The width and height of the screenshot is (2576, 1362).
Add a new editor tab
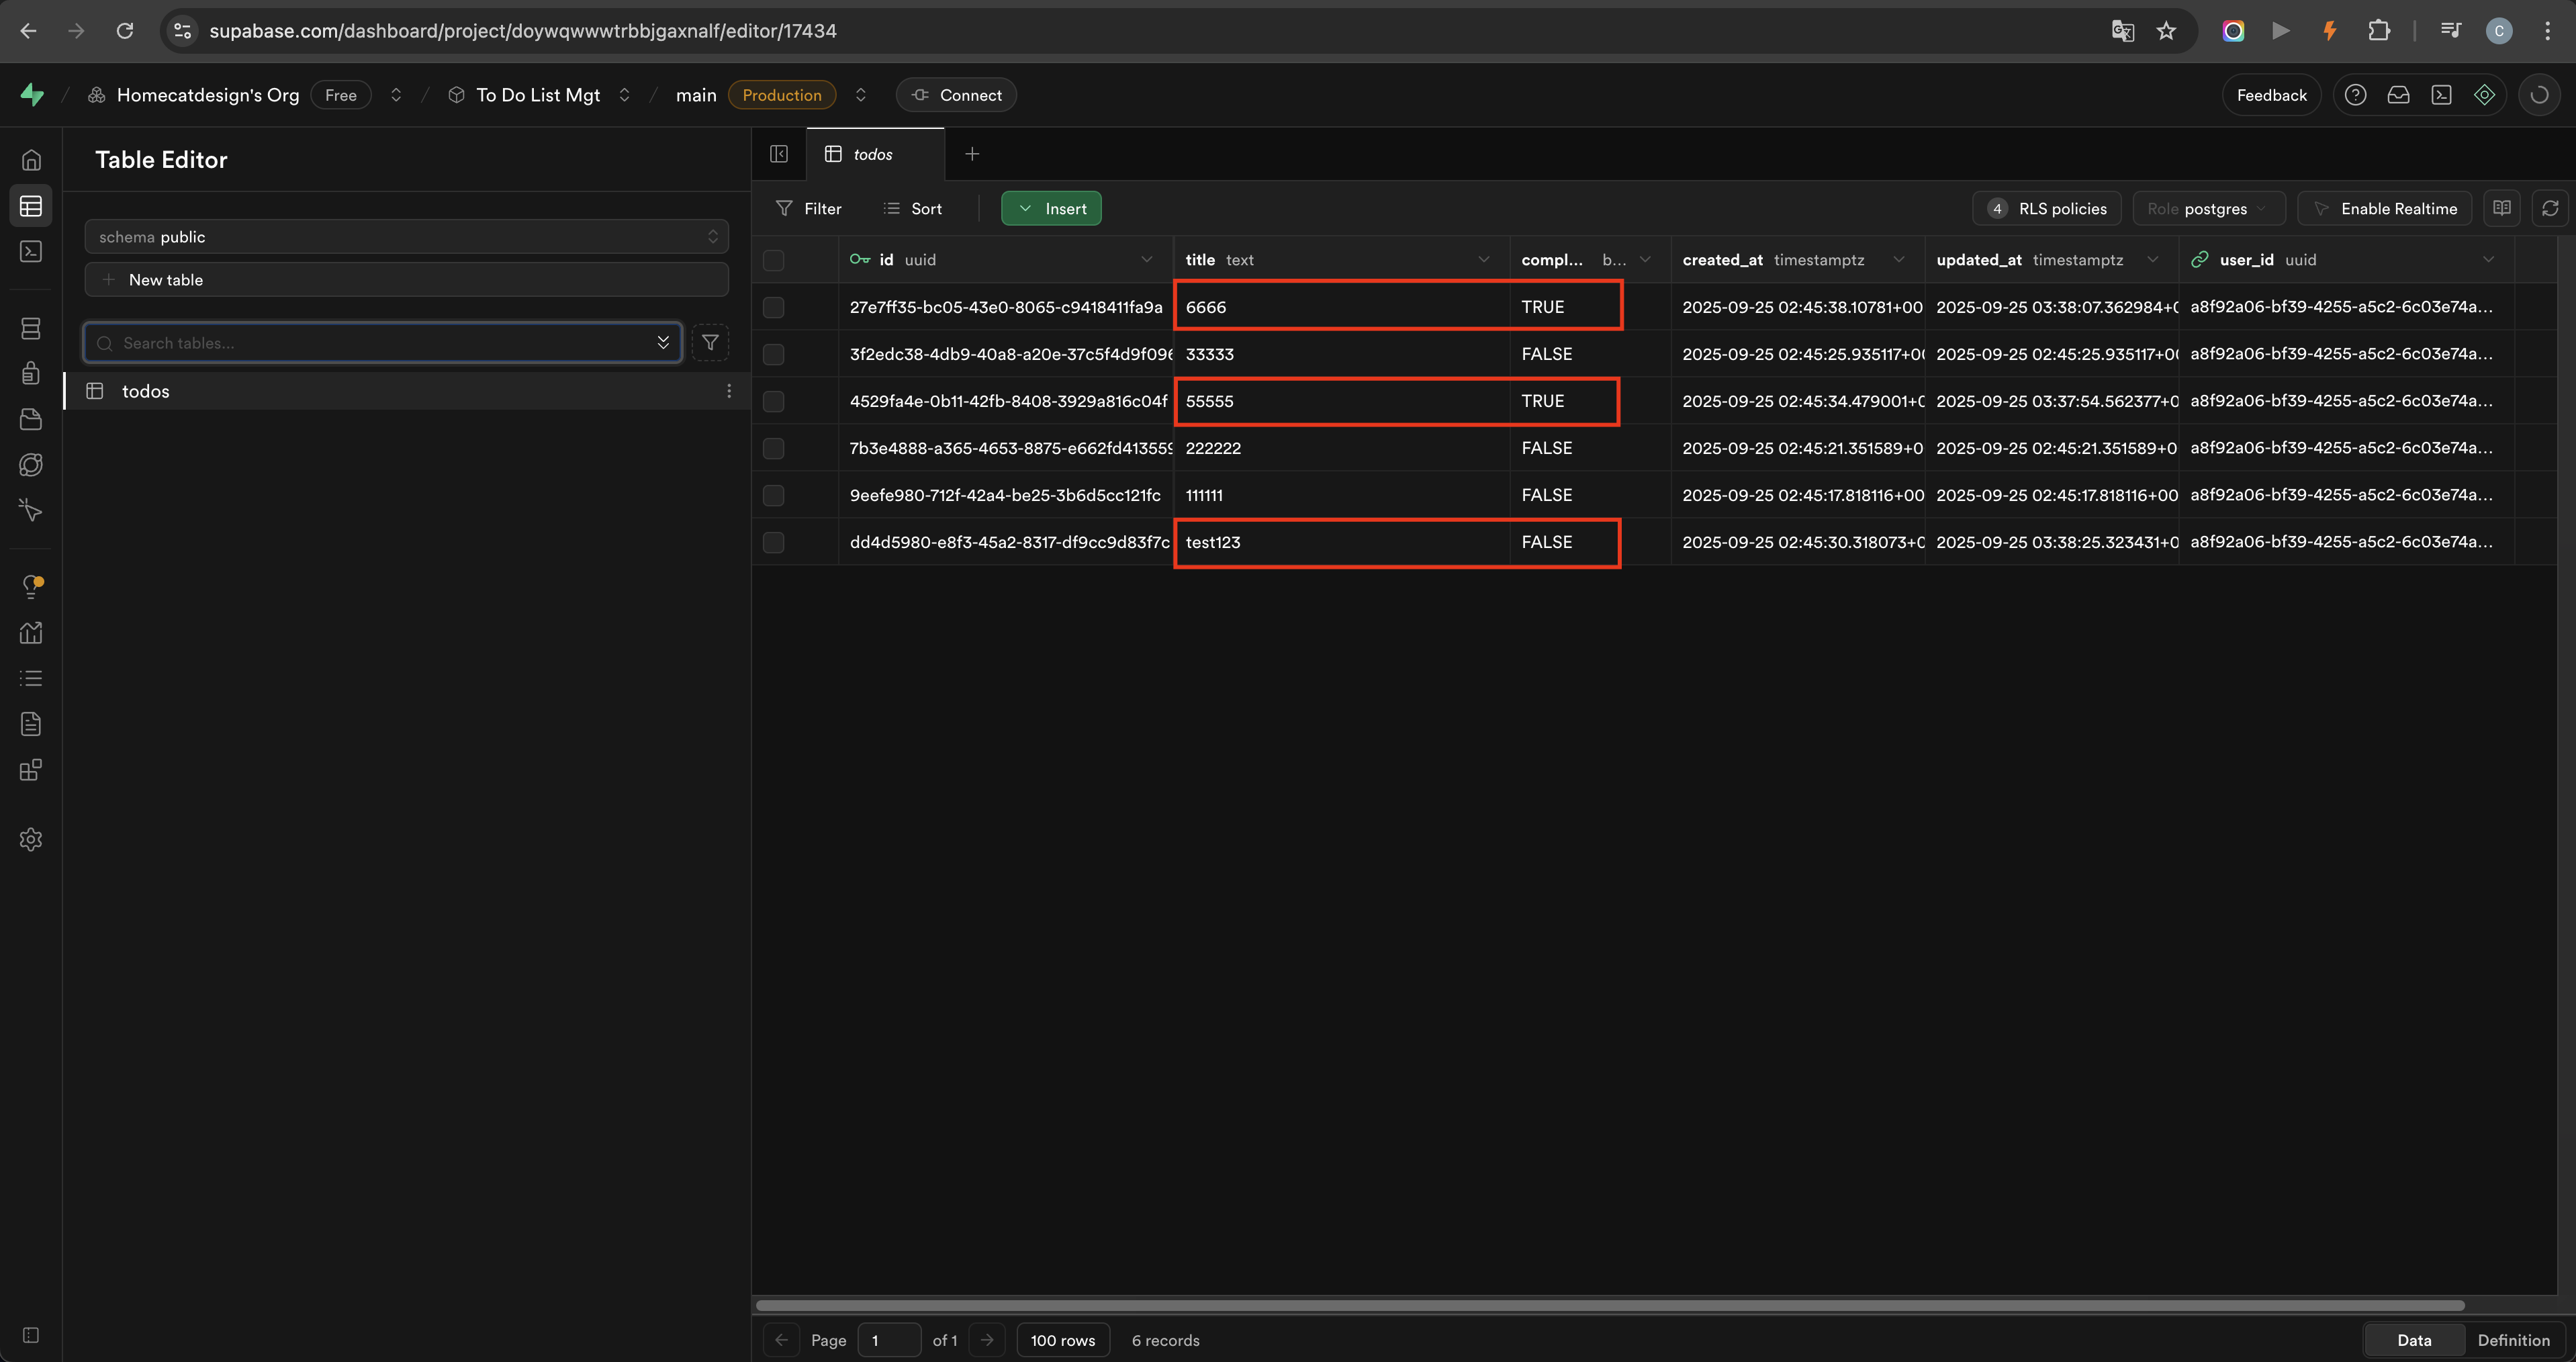[x=972, y=154]
